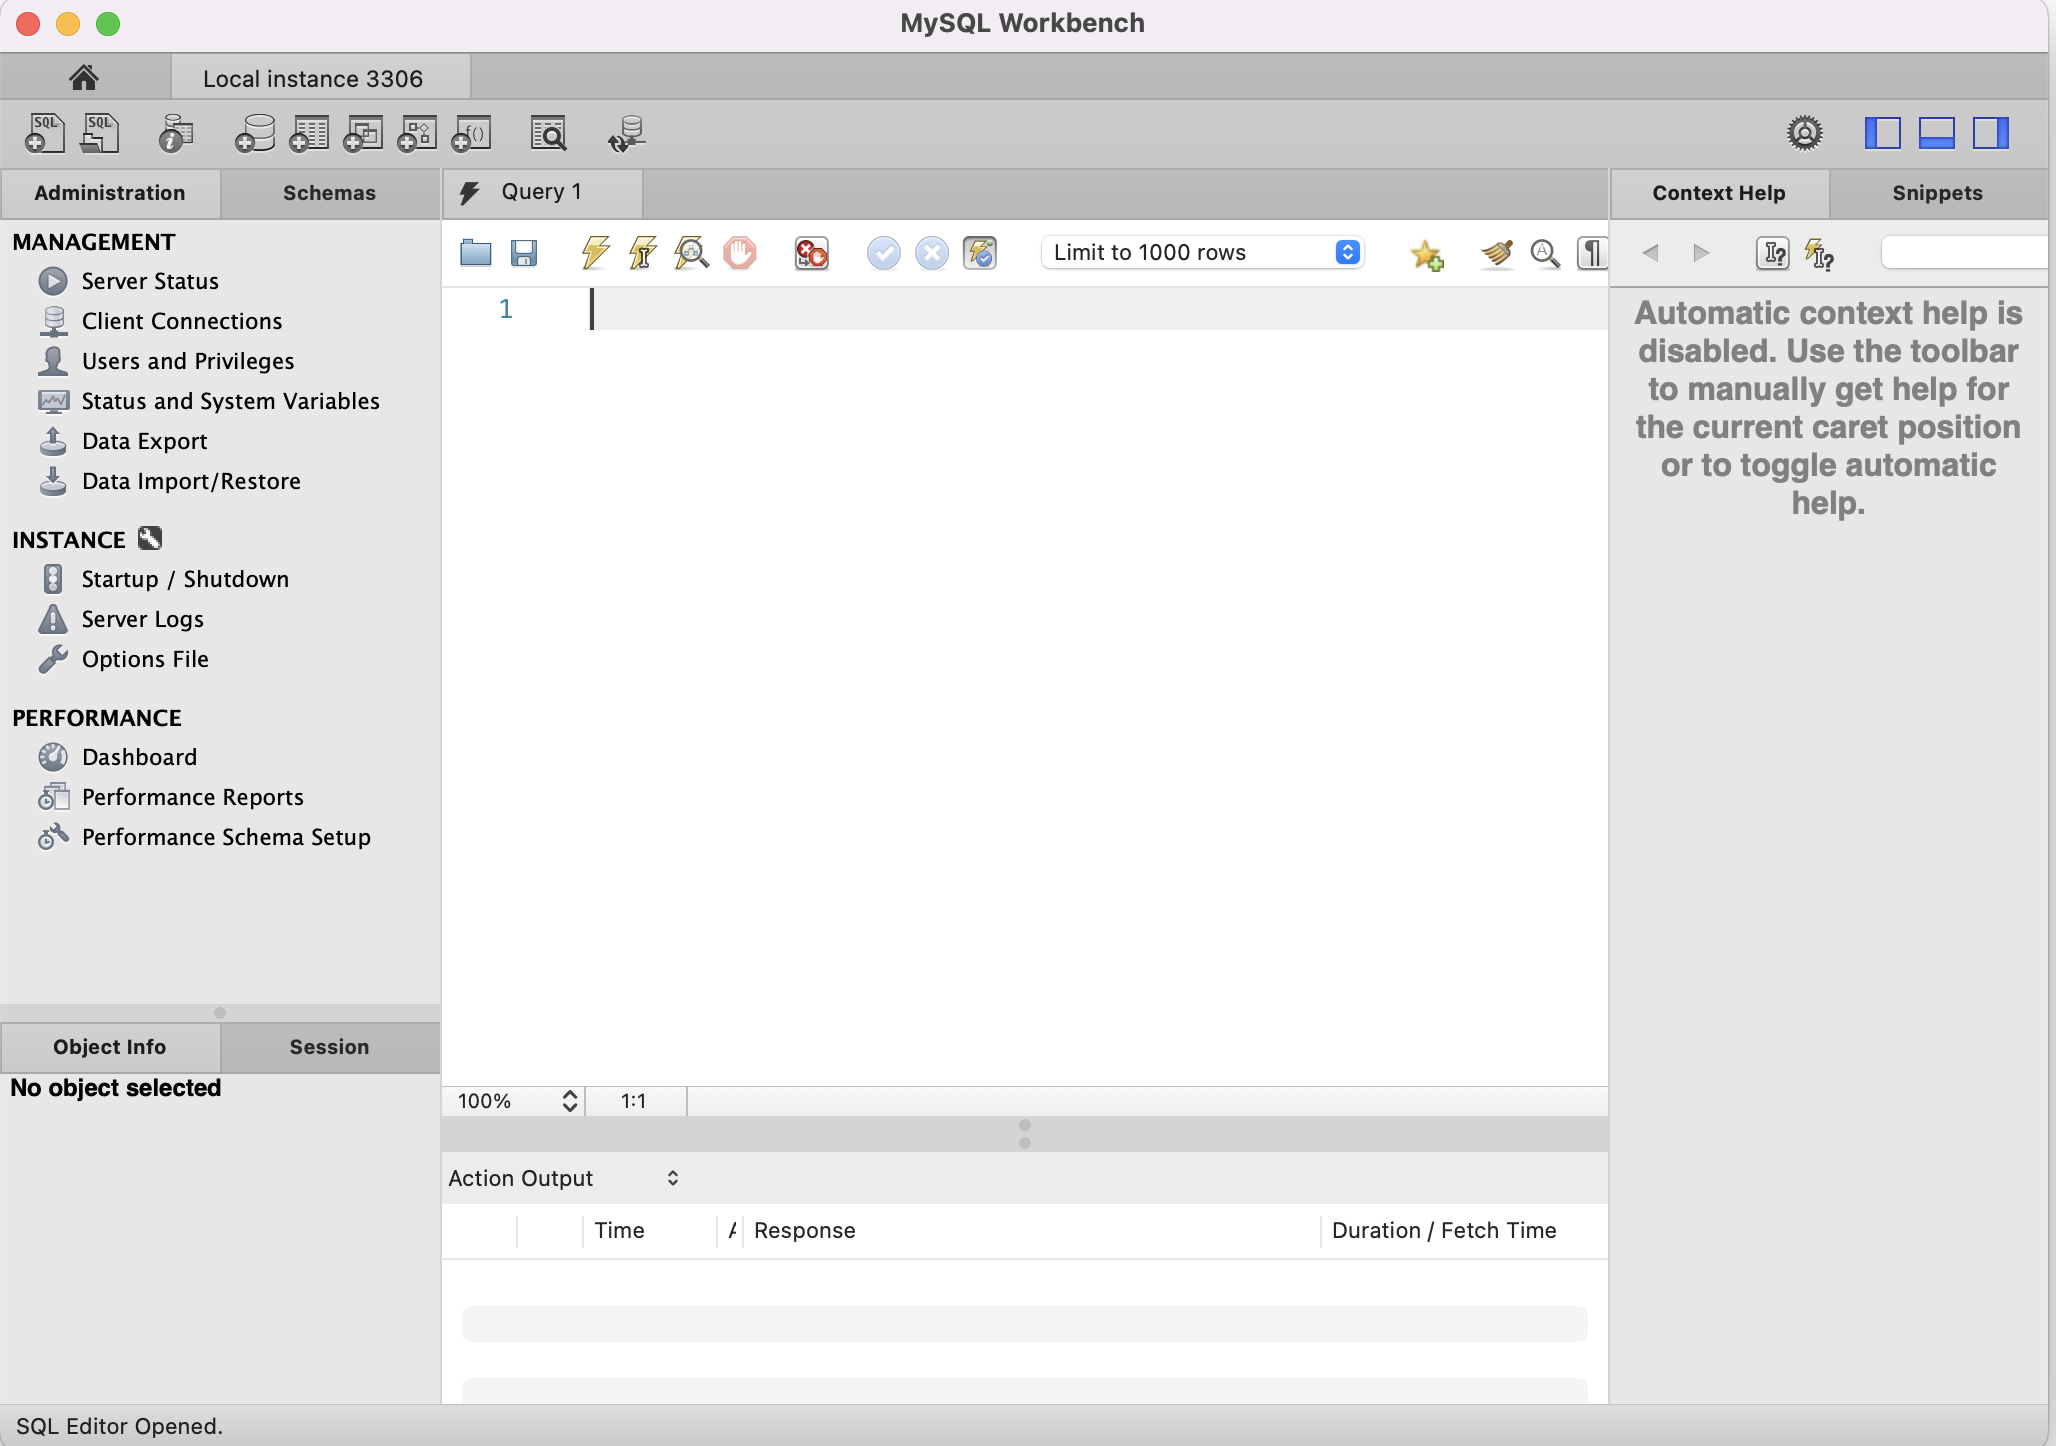This screenshot has height=1446, width=2056.
Task: Click the Reconnect to DBMS icon
Action: click(627, 133)
